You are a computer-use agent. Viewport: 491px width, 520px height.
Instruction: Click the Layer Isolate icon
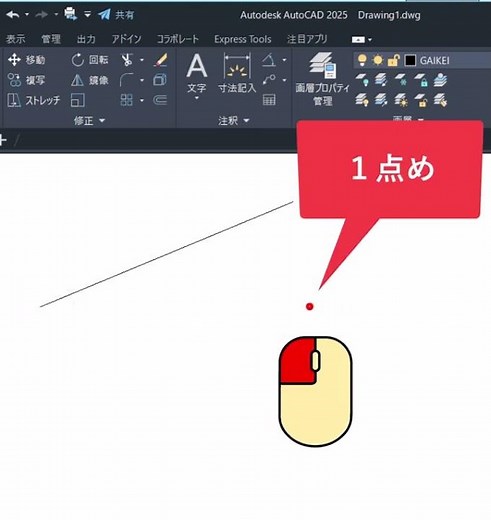click(x=381, y=80)
